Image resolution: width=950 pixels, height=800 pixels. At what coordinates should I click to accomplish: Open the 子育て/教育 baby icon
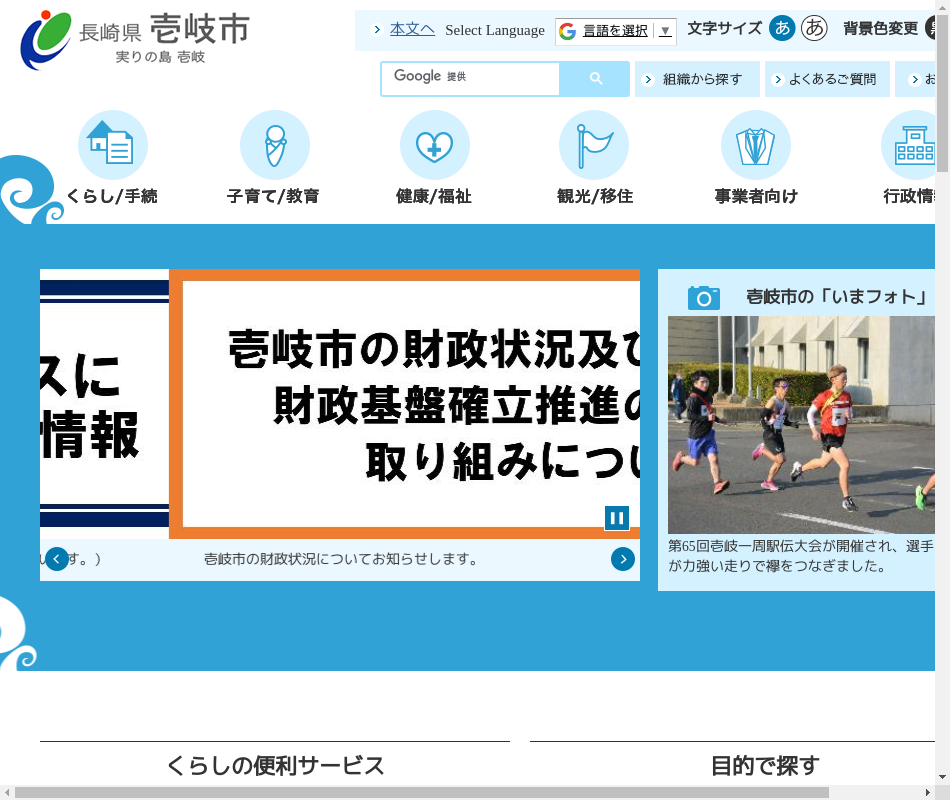coord(274,146)
